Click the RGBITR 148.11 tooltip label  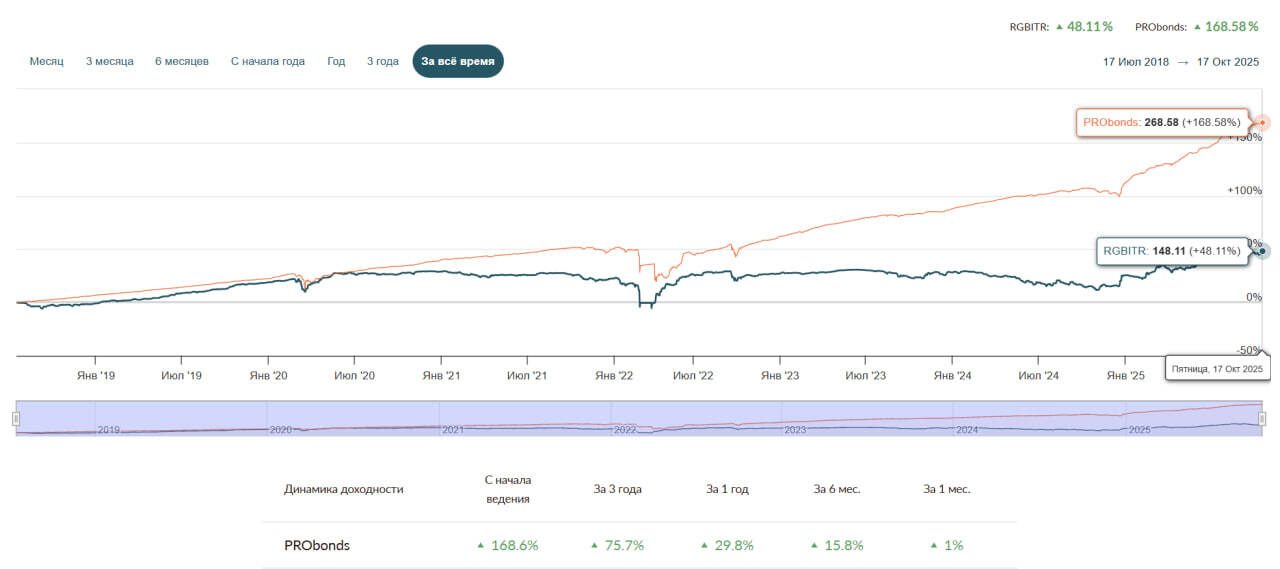pos(1172,251)
